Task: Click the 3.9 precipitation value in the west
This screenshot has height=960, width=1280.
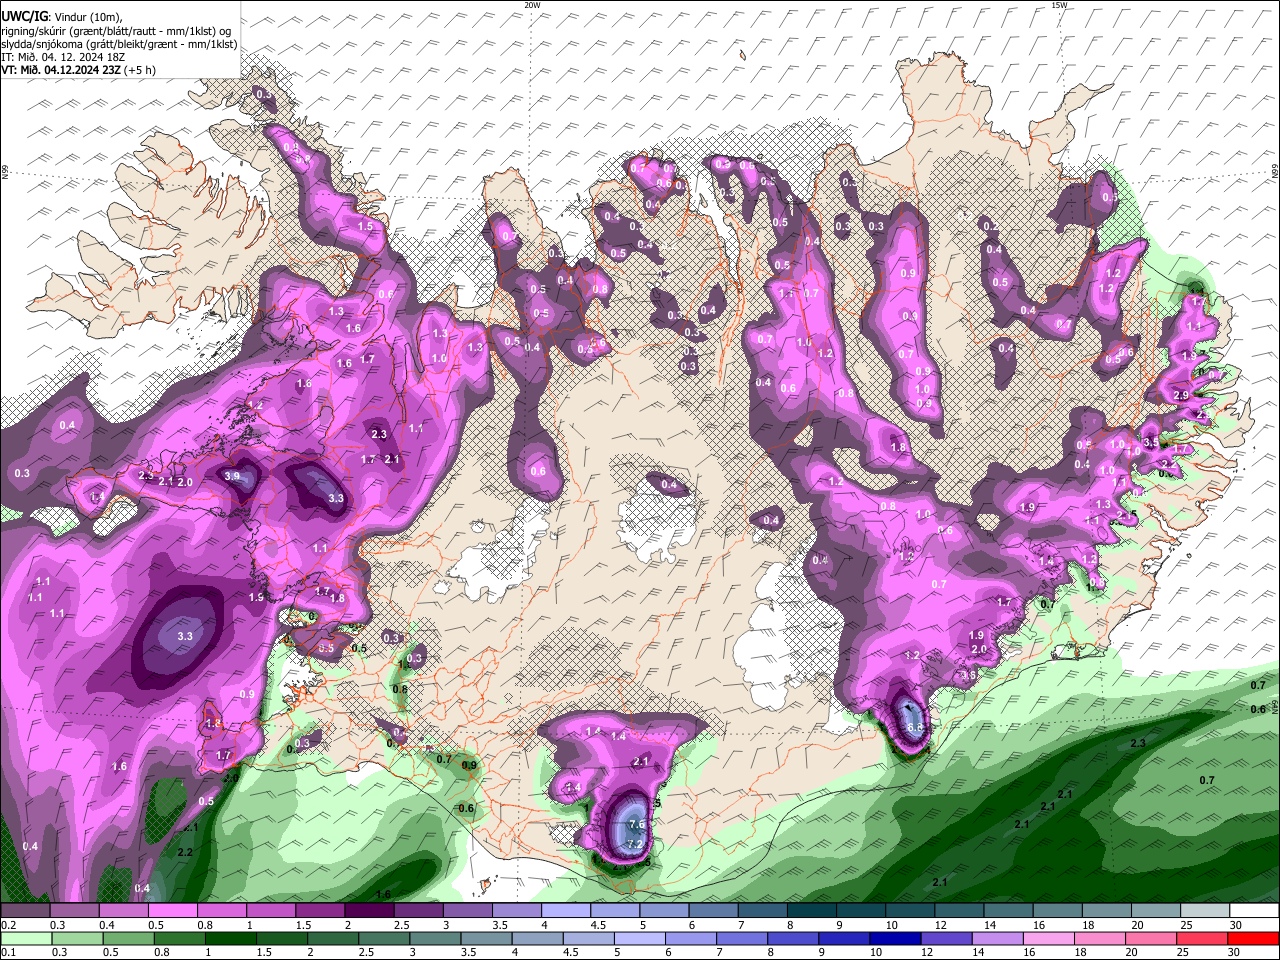Action: tap(233, 476)
